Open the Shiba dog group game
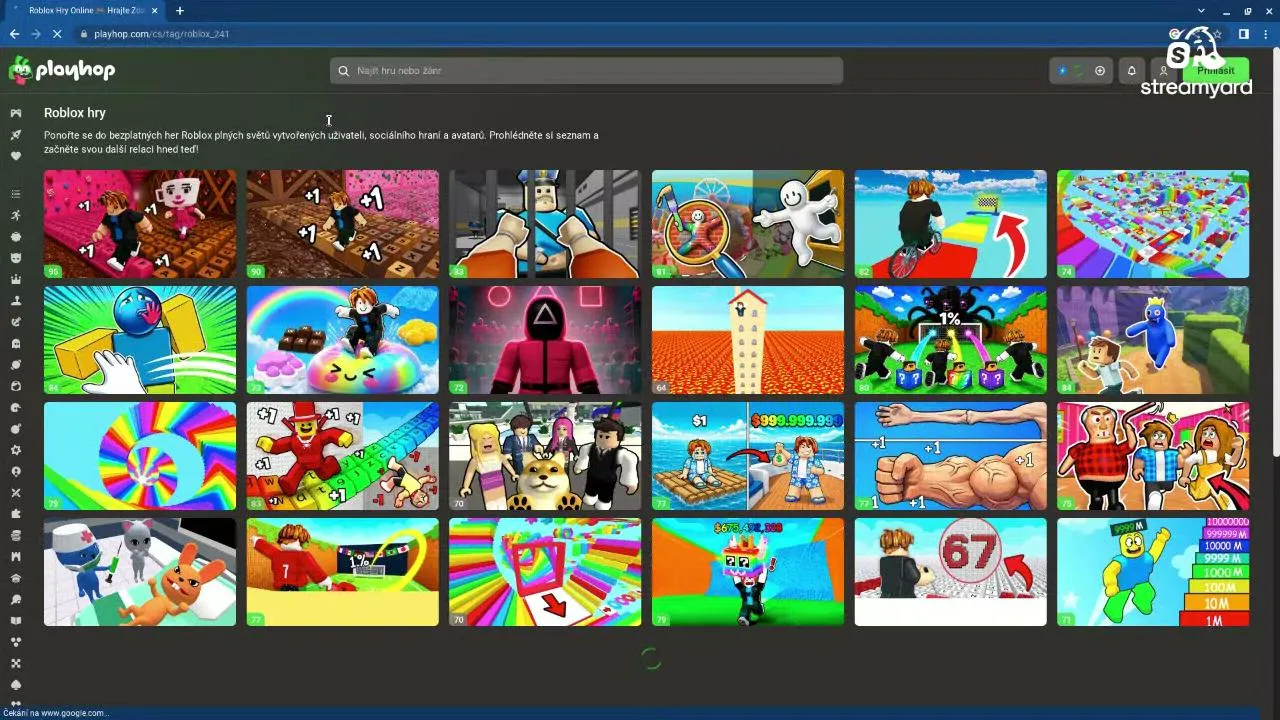Viewport: 1280px width, 720px height. 545,456
